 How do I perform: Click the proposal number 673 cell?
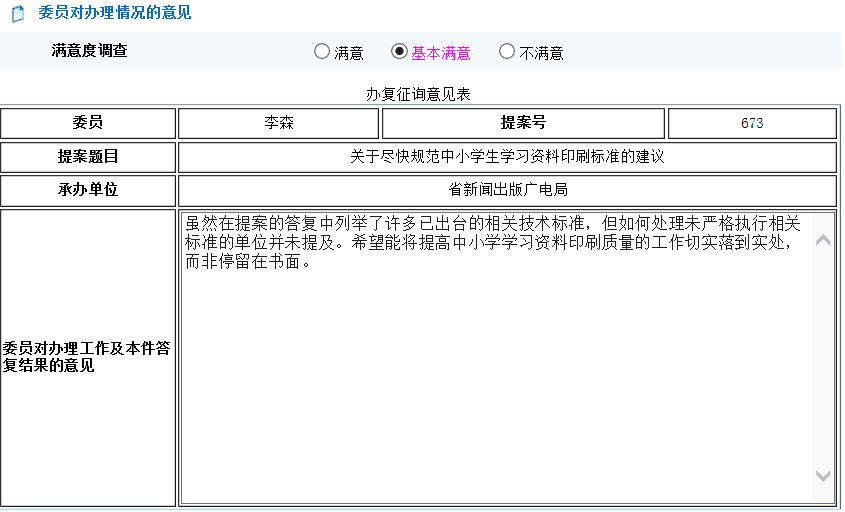752,123
